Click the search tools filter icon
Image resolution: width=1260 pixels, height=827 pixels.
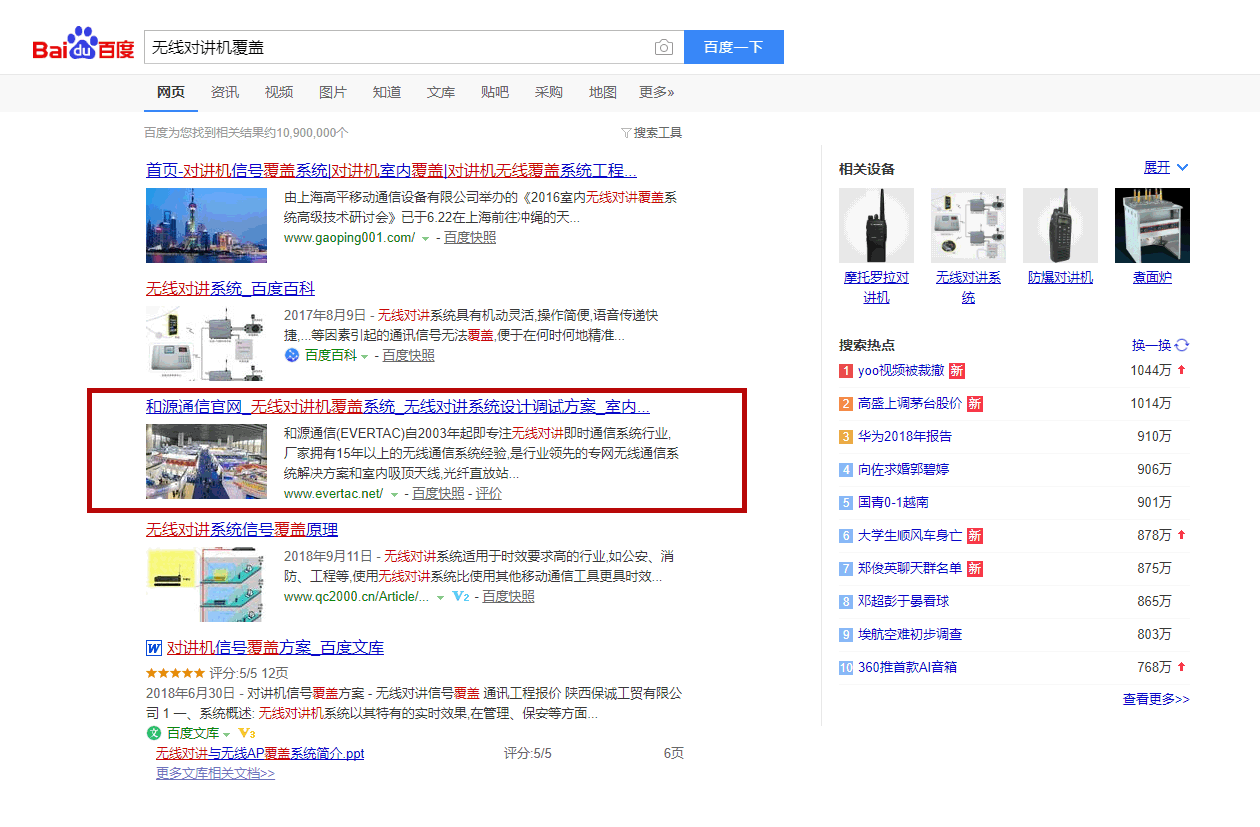point(626,133)
